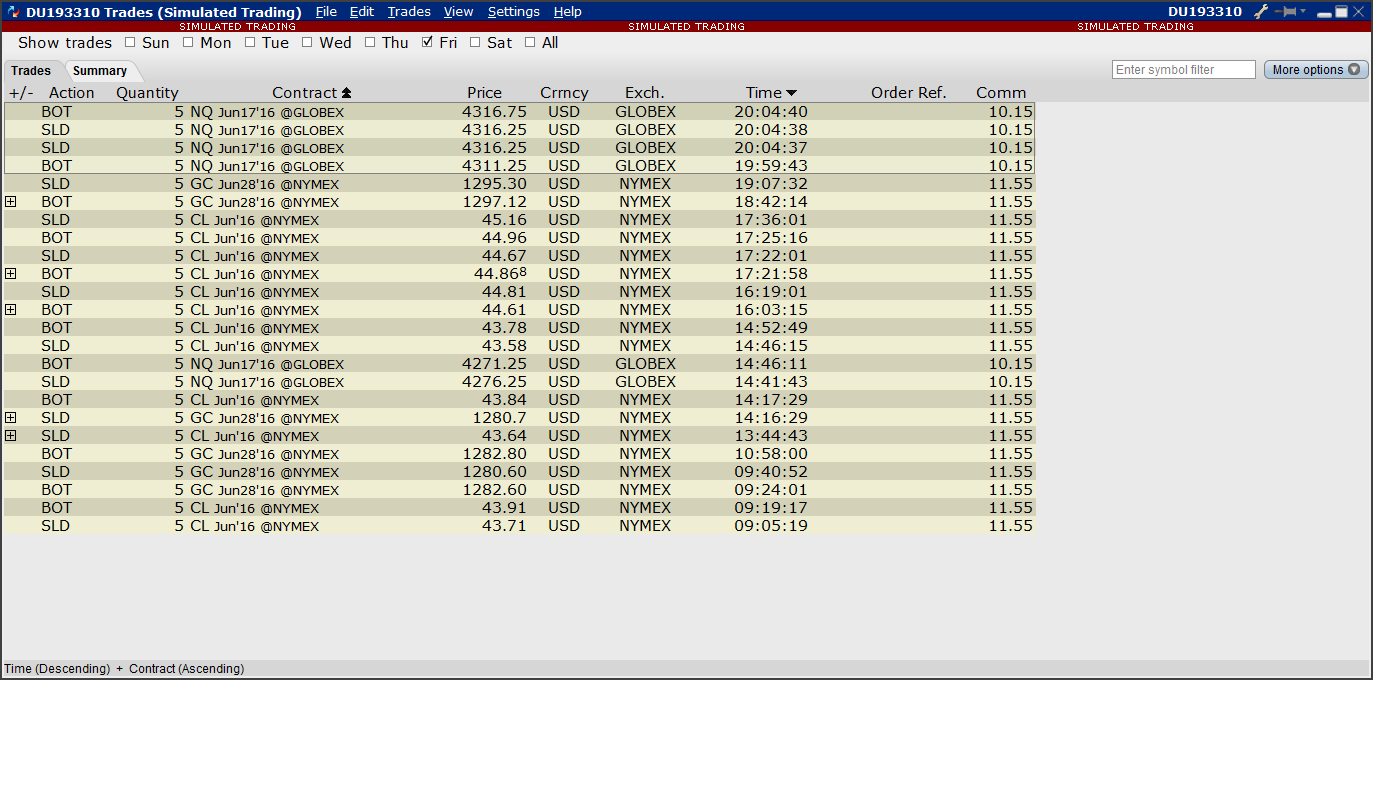This screenshot has width=1373, height=787.
Task: Expand the GC trade at 18:42:14
Action: click(11, 202)
